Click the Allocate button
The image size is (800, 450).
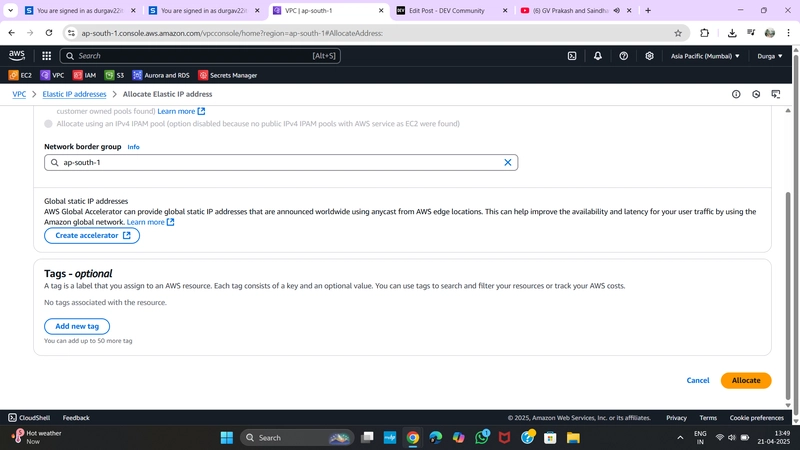[746, 380]
